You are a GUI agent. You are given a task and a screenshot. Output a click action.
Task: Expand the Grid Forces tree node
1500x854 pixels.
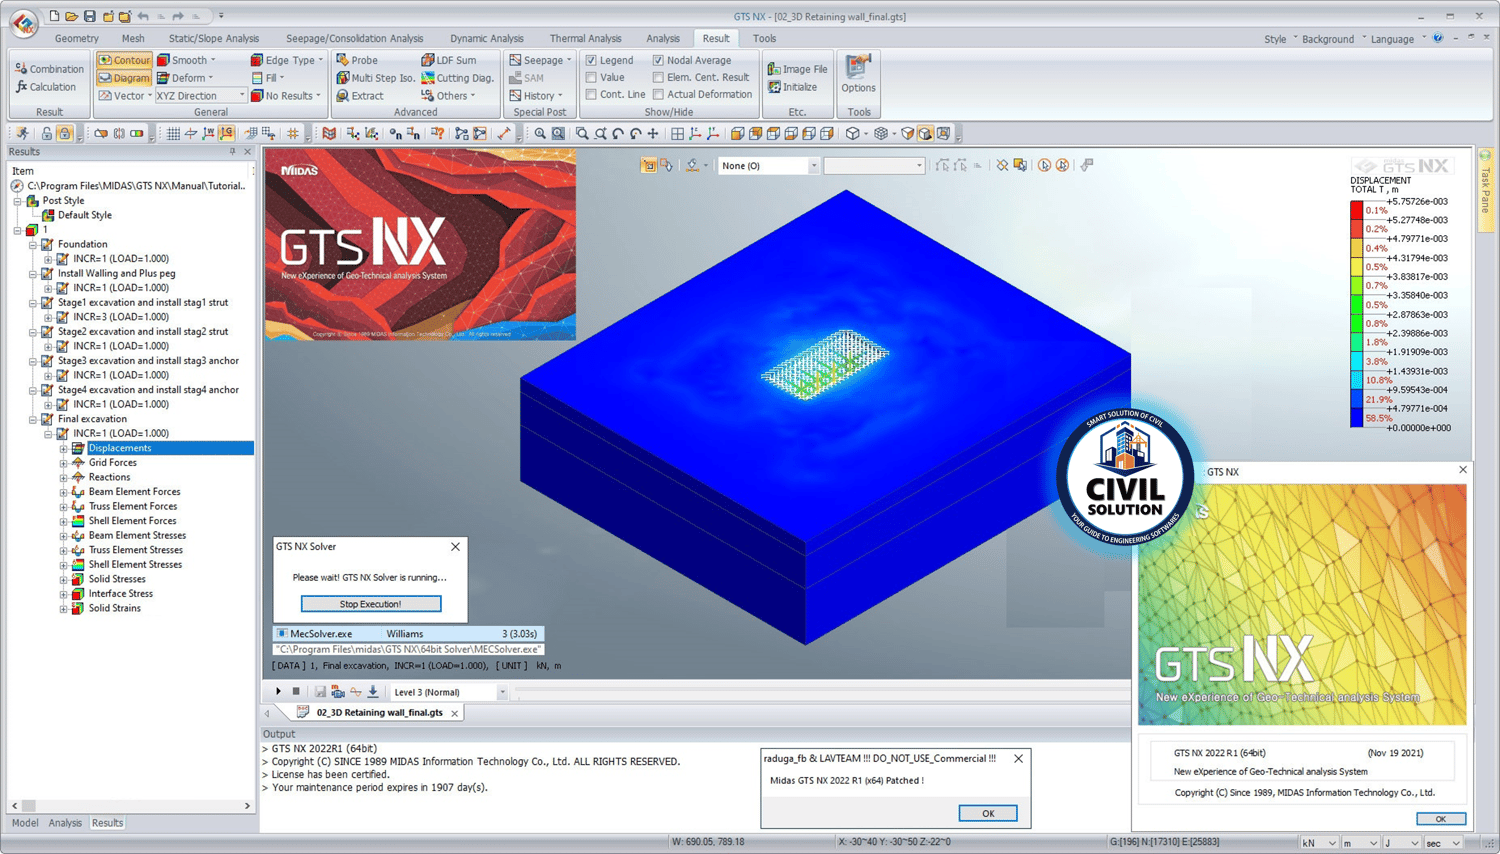click(63, 463)
